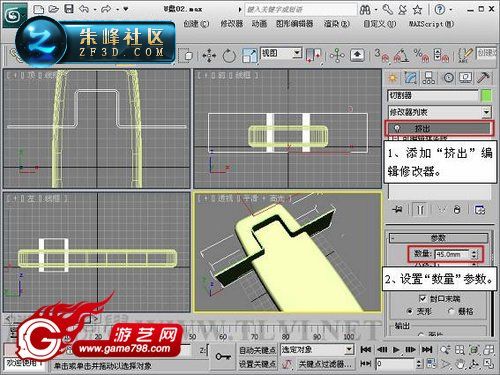This screenshot has width=500, height=375.
Task: Toggle the Angle Snap icon
Action: click(x=402, y=55)
